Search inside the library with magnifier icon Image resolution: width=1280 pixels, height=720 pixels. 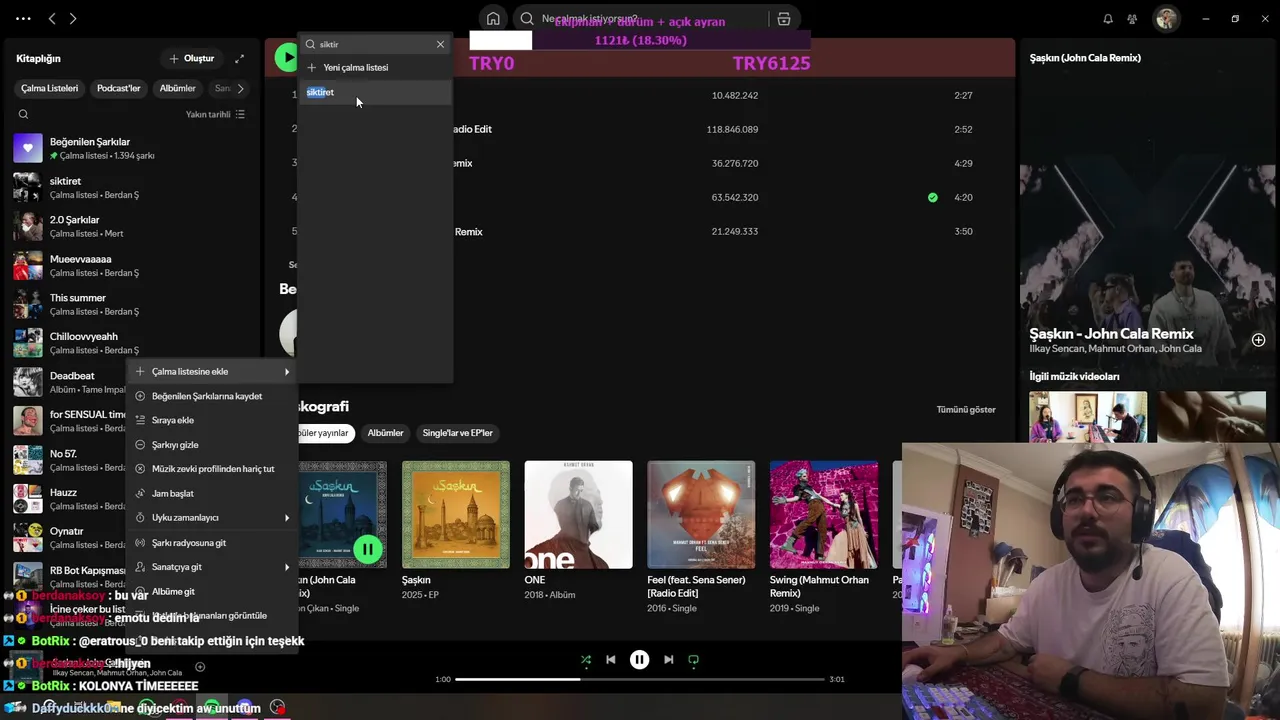(x=23, y=114)
